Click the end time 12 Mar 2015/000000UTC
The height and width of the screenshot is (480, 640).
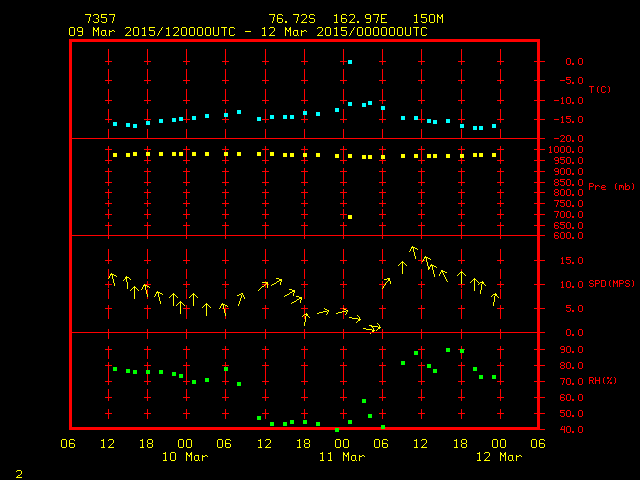point(344,32)
